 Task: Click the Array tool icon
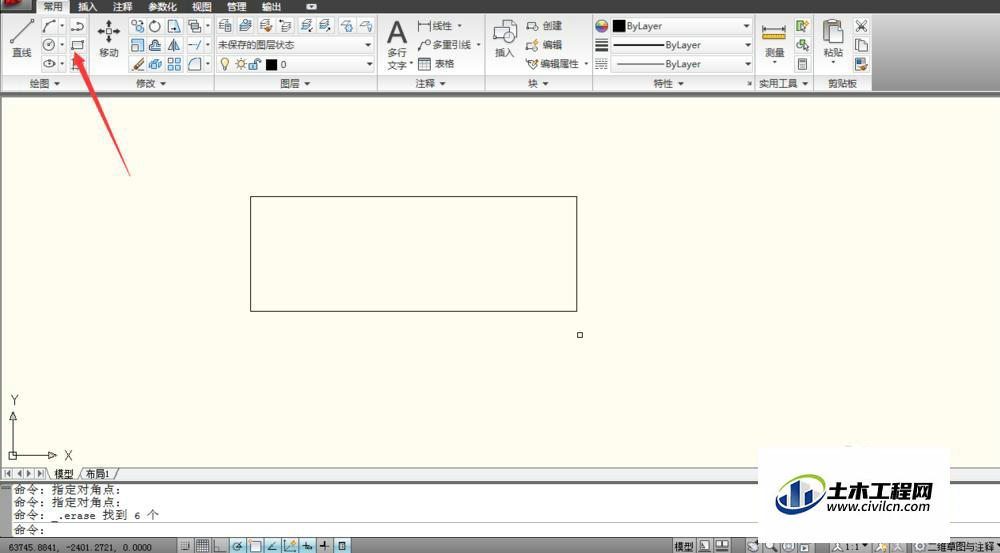coord(173,64)
